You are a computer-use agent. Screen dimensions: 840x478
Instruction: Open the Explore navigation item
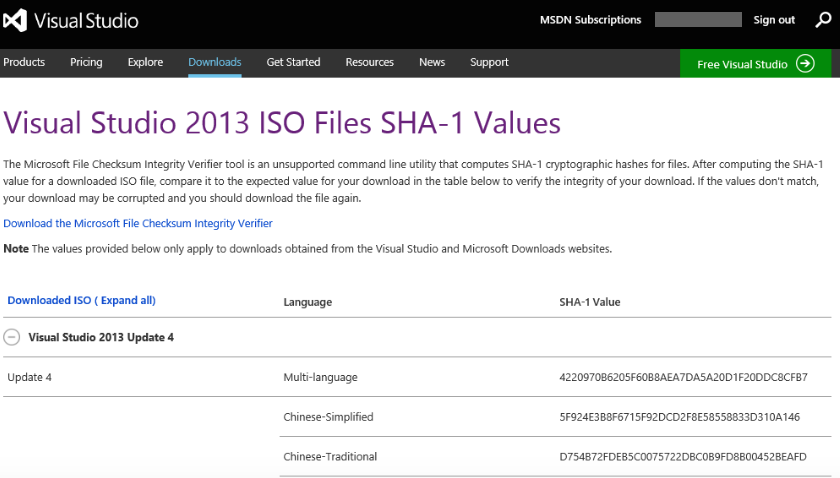[x=145, y=62]
